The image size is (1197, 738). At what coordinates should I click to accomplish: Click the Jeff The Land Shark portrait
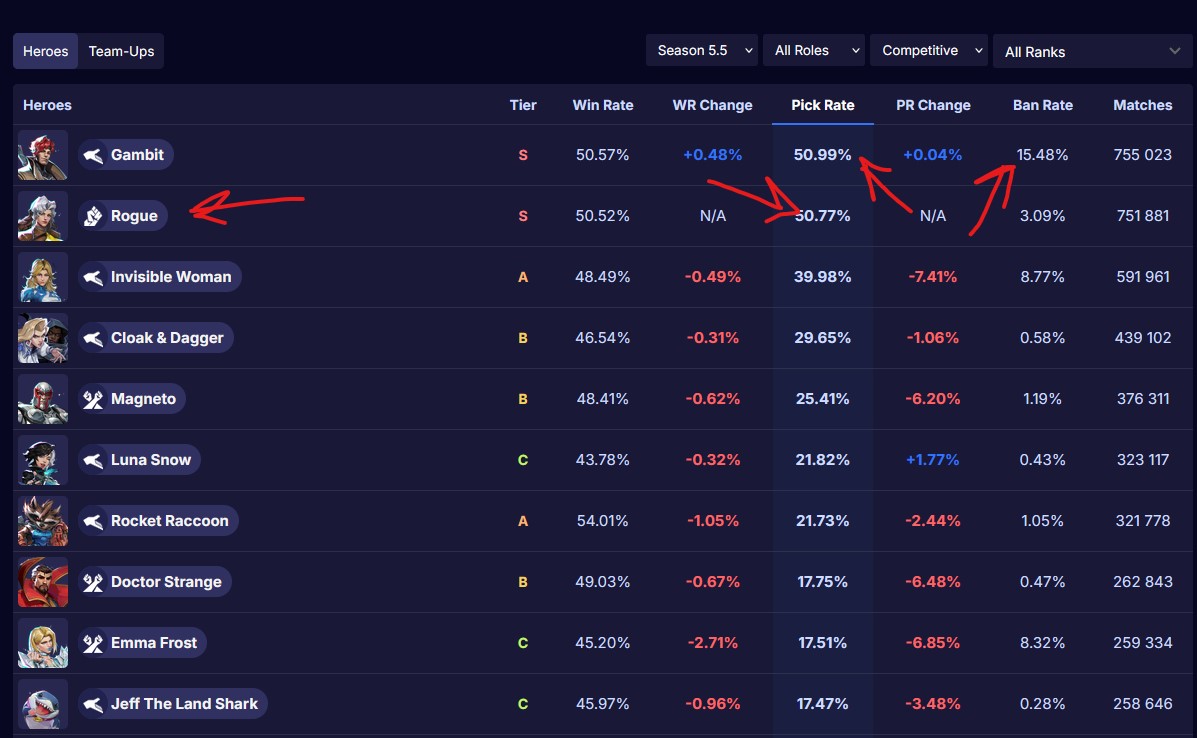click(x=43, y=704)
